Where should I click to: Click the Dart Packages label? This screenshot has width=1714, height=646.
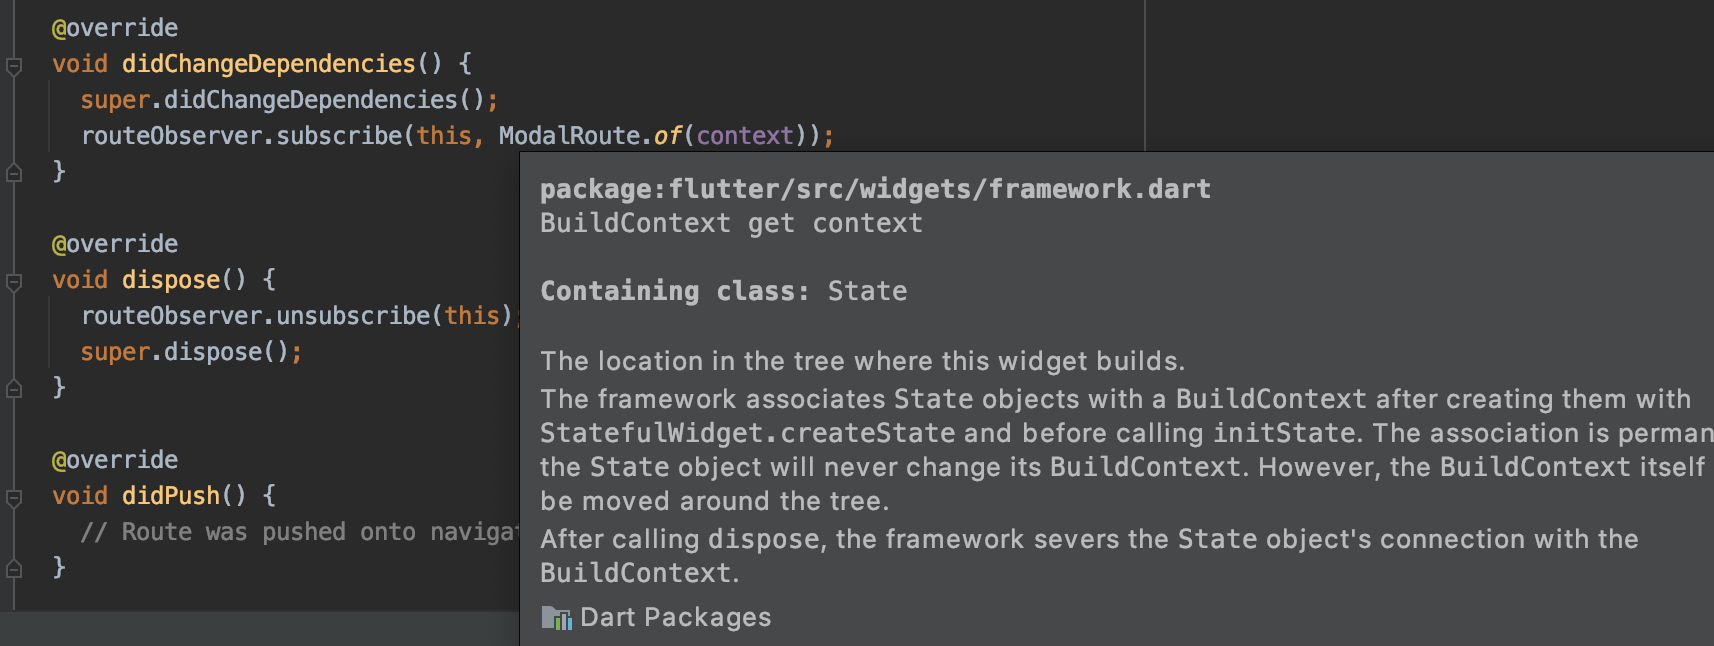point(676,617)
